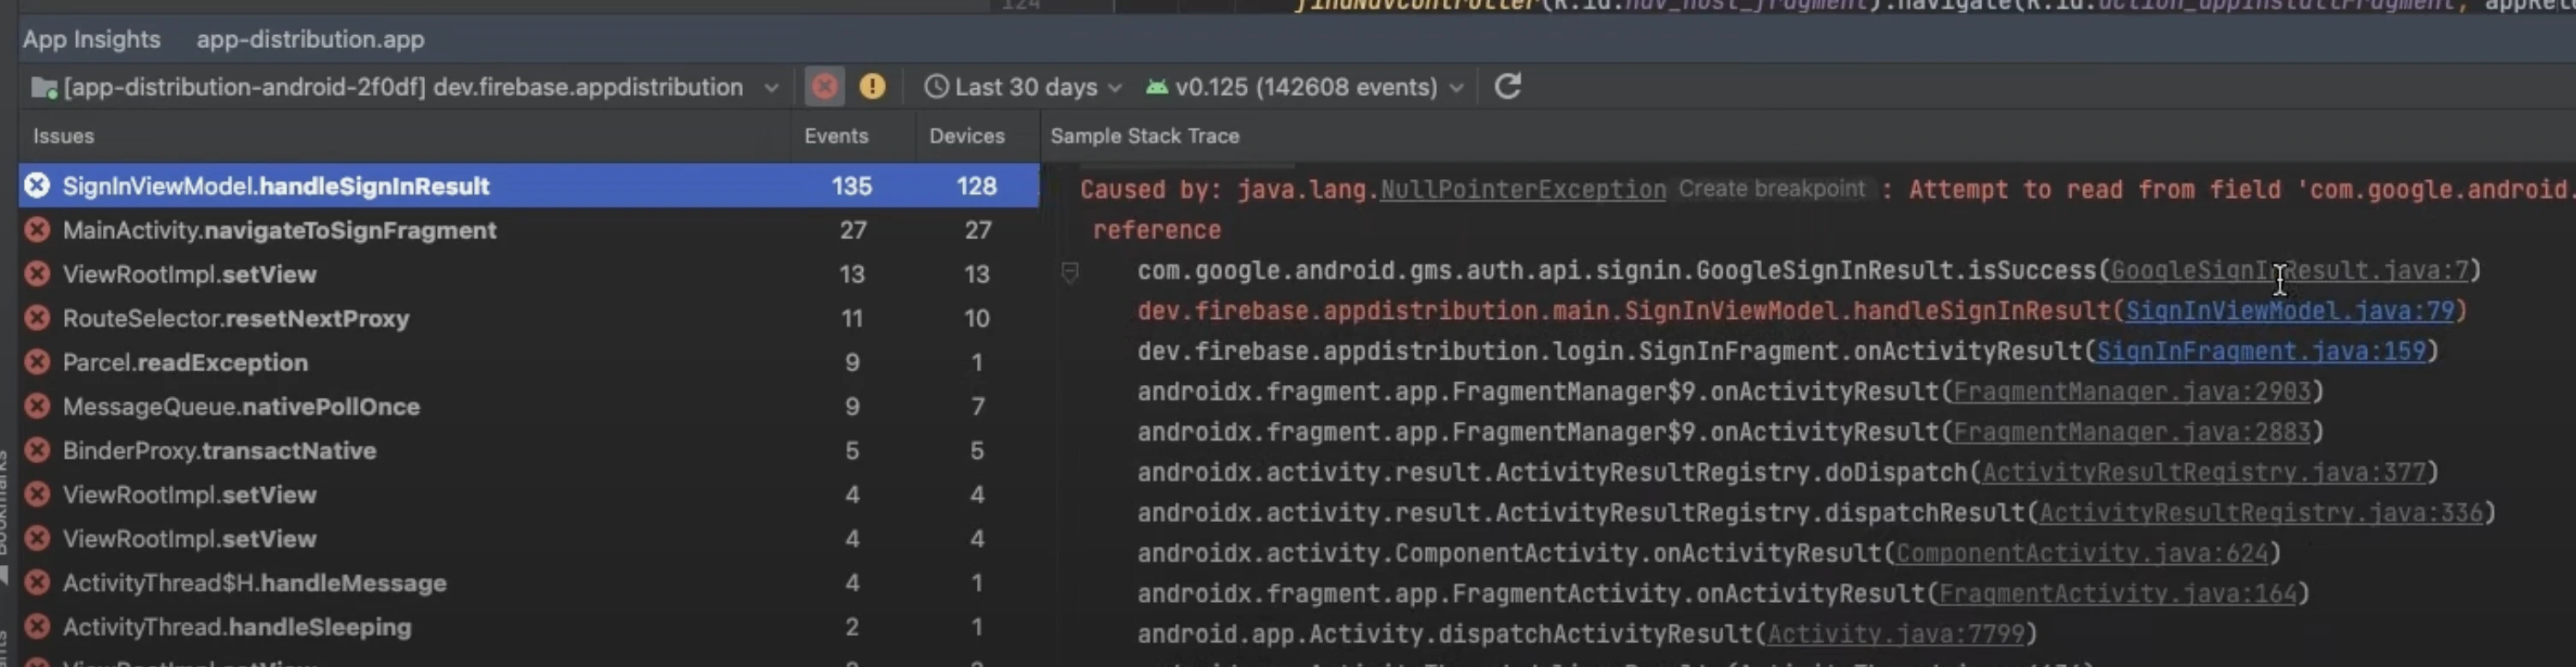Open the FragmentManager.java:2903 link

click(x=2132, y=392)
